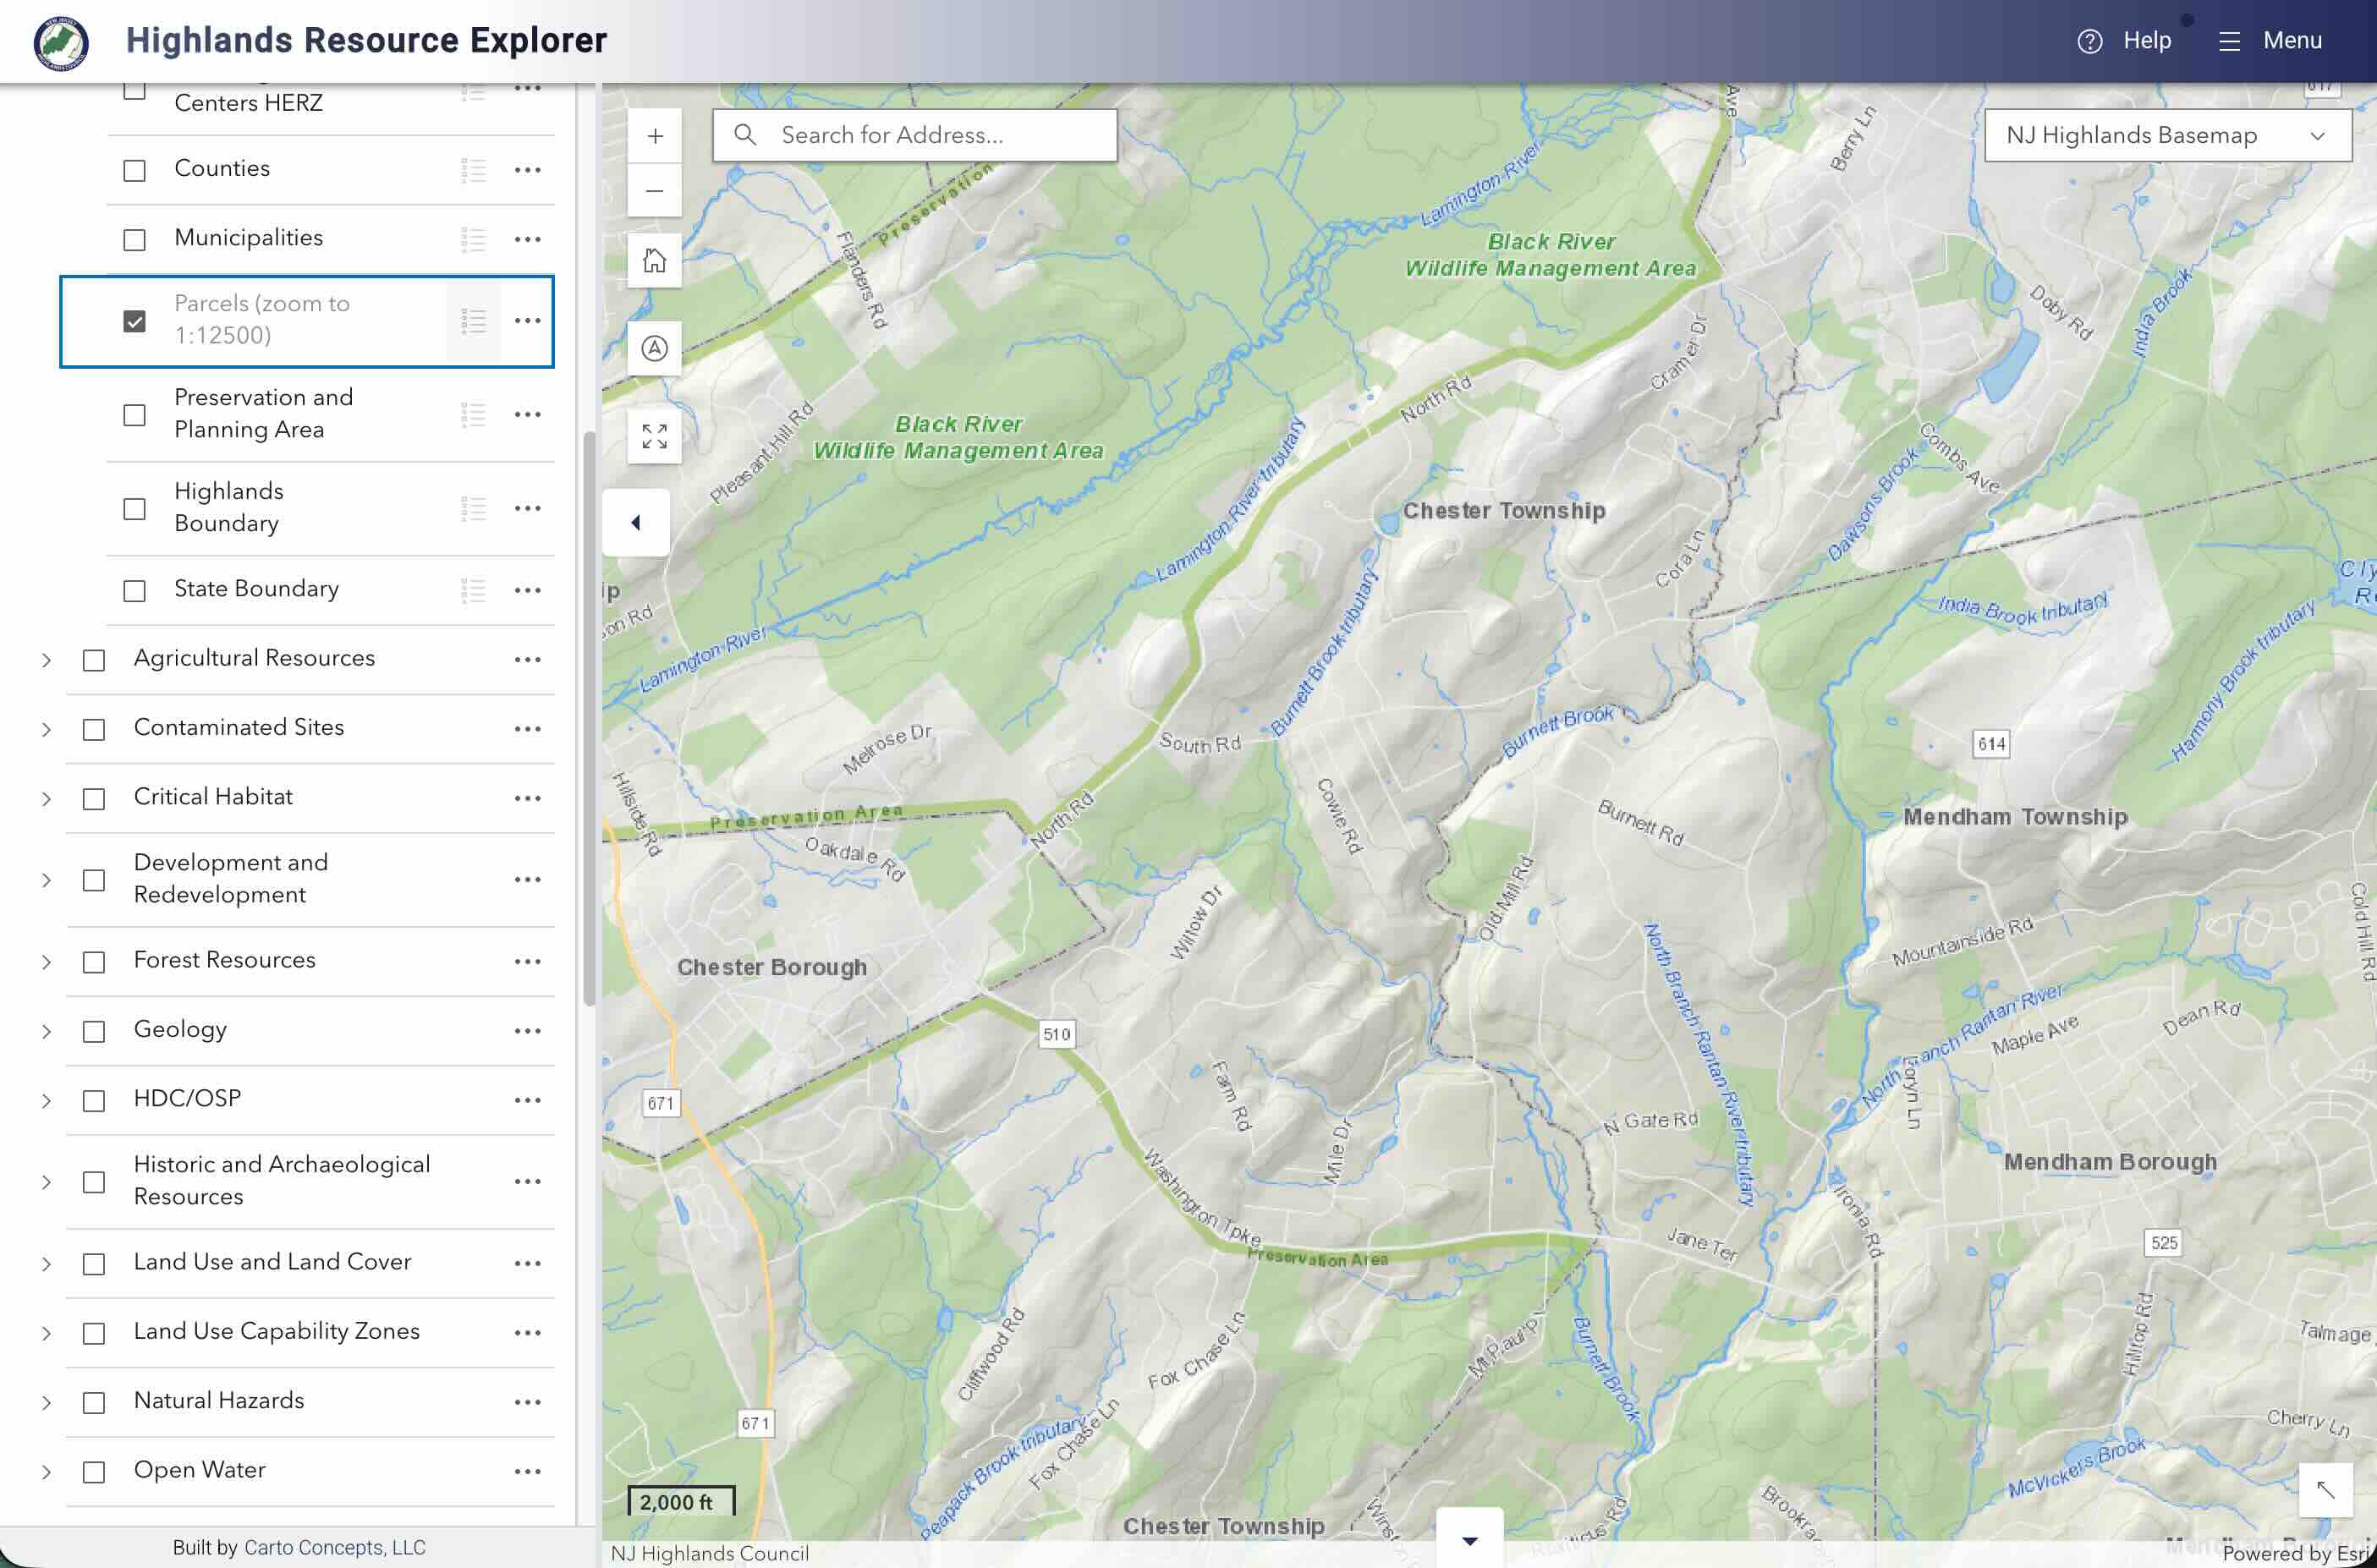The image size is (2377, 1568).
Task: Uncheck the Parcels (zoom to 1:12500) layer
Action: pyautogui.click(x=135, y=320)
